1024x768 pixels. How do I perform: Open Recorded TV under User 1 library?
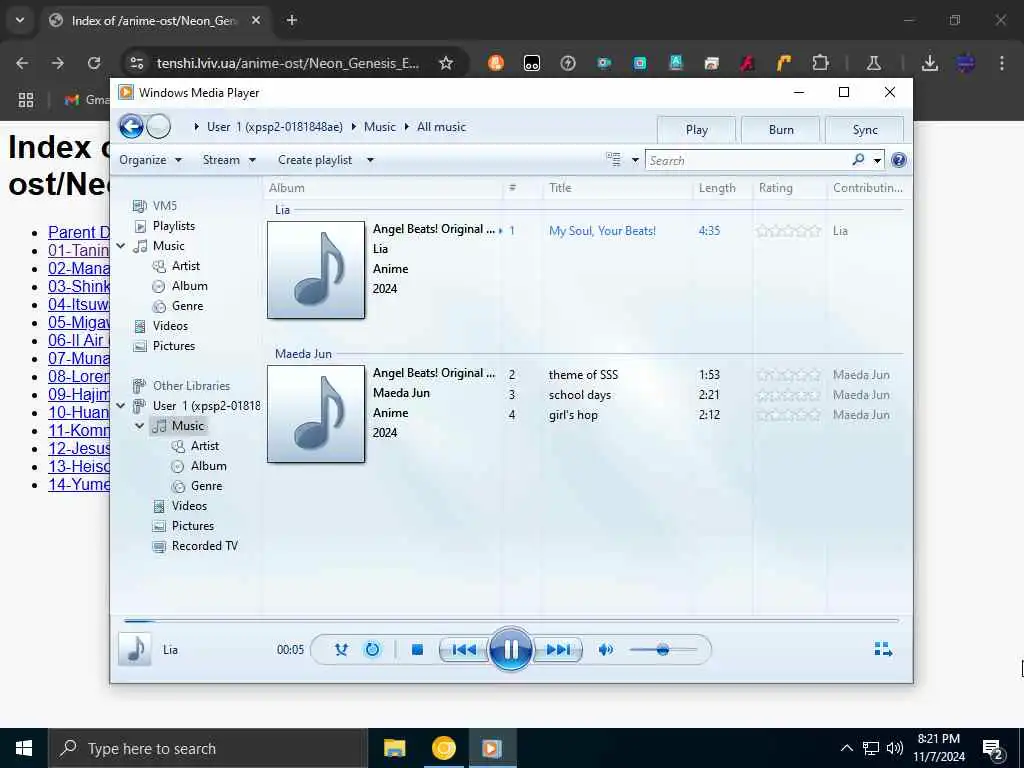click(195, 546)
